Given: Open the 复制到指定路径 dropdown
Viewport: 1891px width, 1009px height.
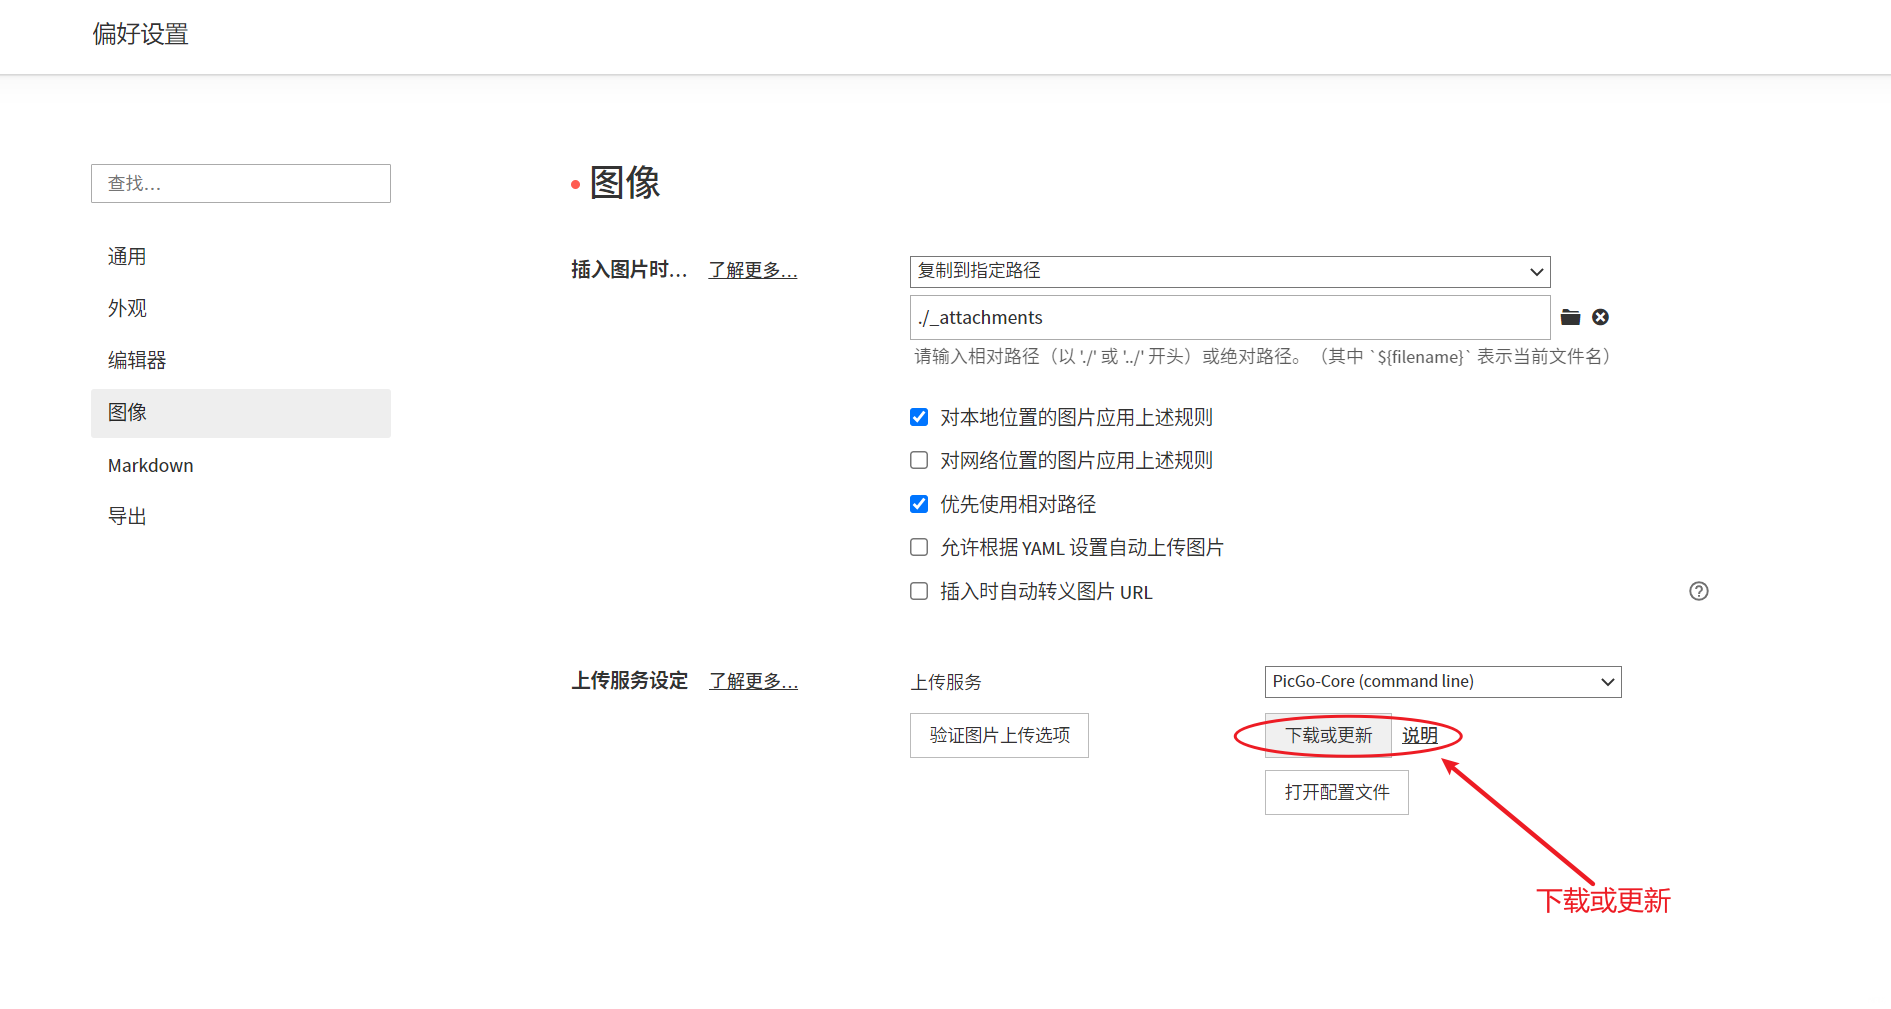Looking at the screenshot, I should click(1230, 271).
